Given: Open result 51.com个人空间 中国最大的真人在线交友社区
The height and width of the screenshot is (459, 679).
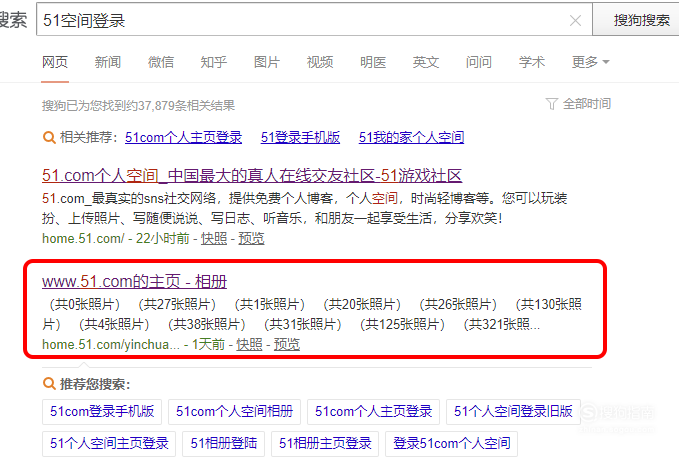Looking at the screenshot, I should click(252, 175).
